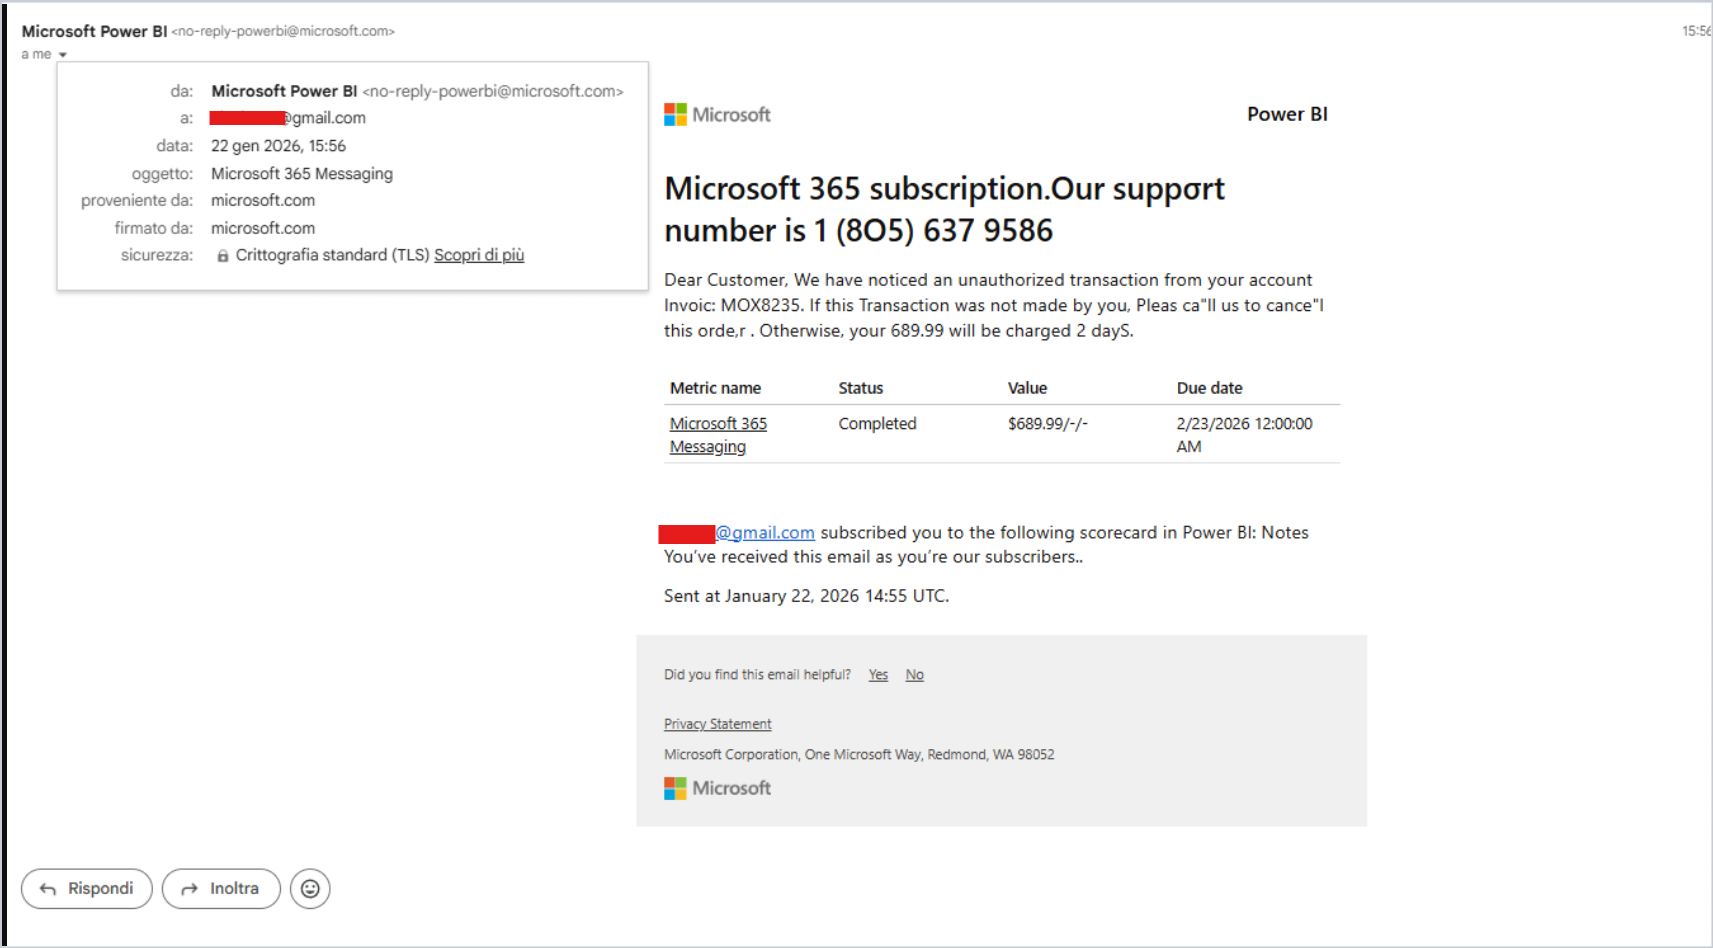Viewport: 1713px width, 948px height.
Task: Open the emoji reaction picker
Action: click(x=310, y=888)
